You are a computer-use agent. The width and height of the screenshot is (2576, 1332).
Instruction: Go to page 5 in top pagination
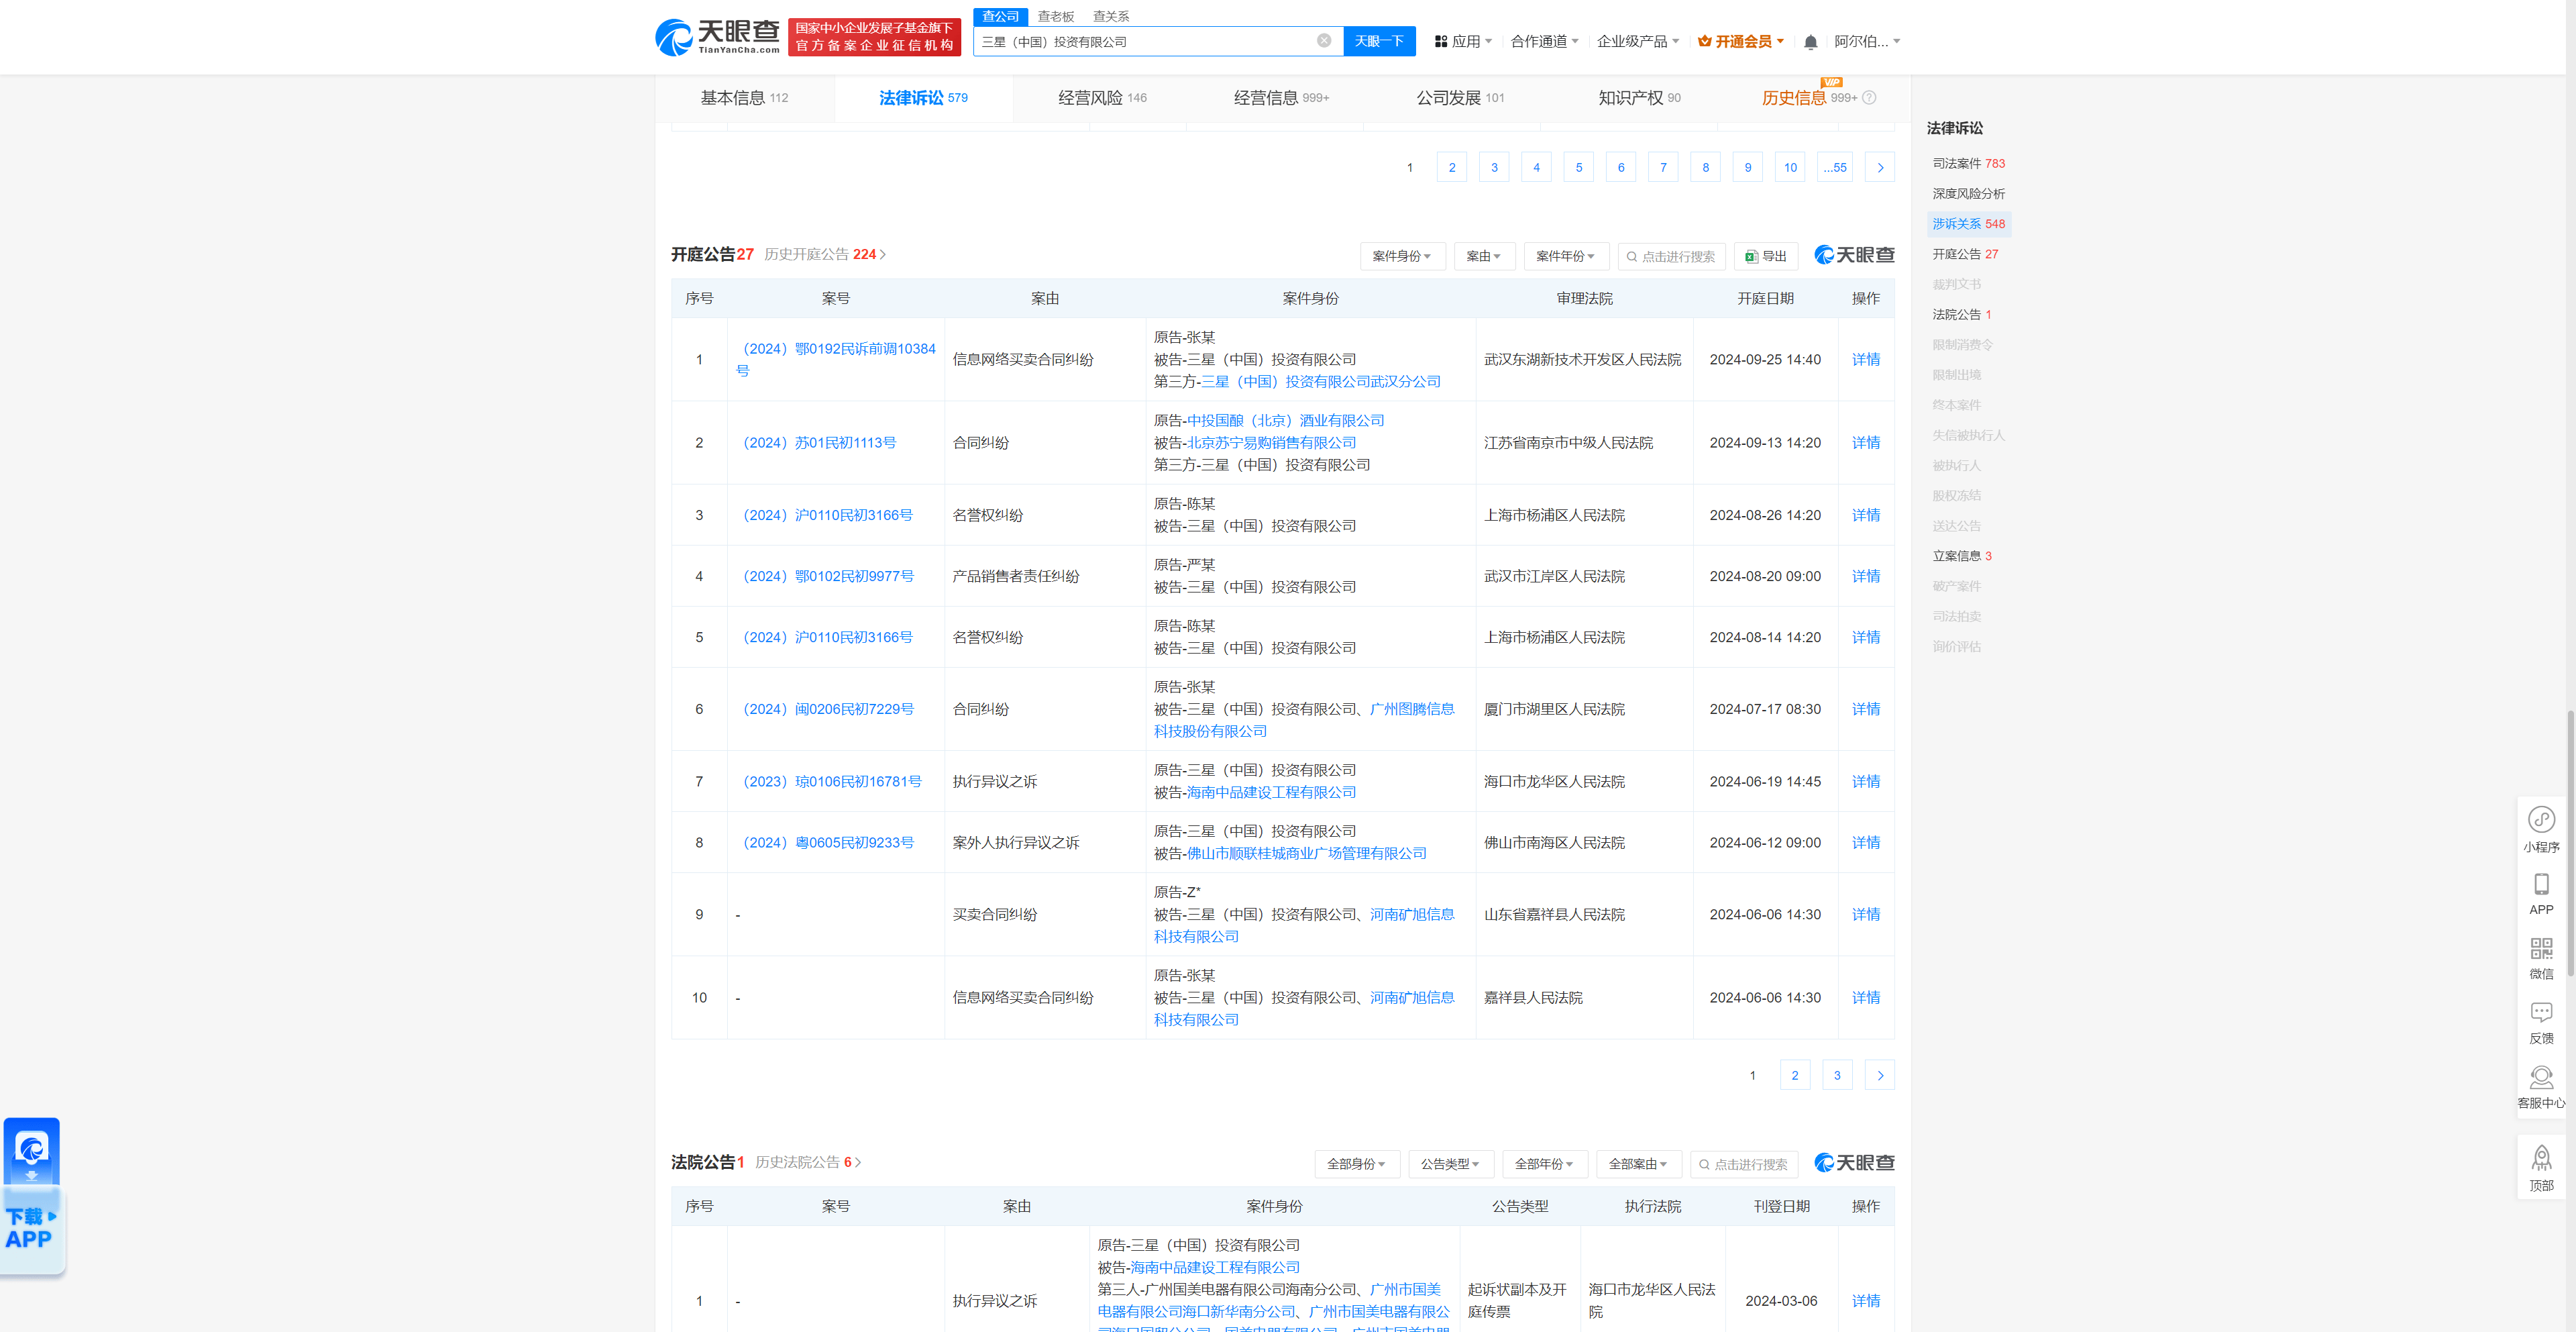coord(1579,167)
